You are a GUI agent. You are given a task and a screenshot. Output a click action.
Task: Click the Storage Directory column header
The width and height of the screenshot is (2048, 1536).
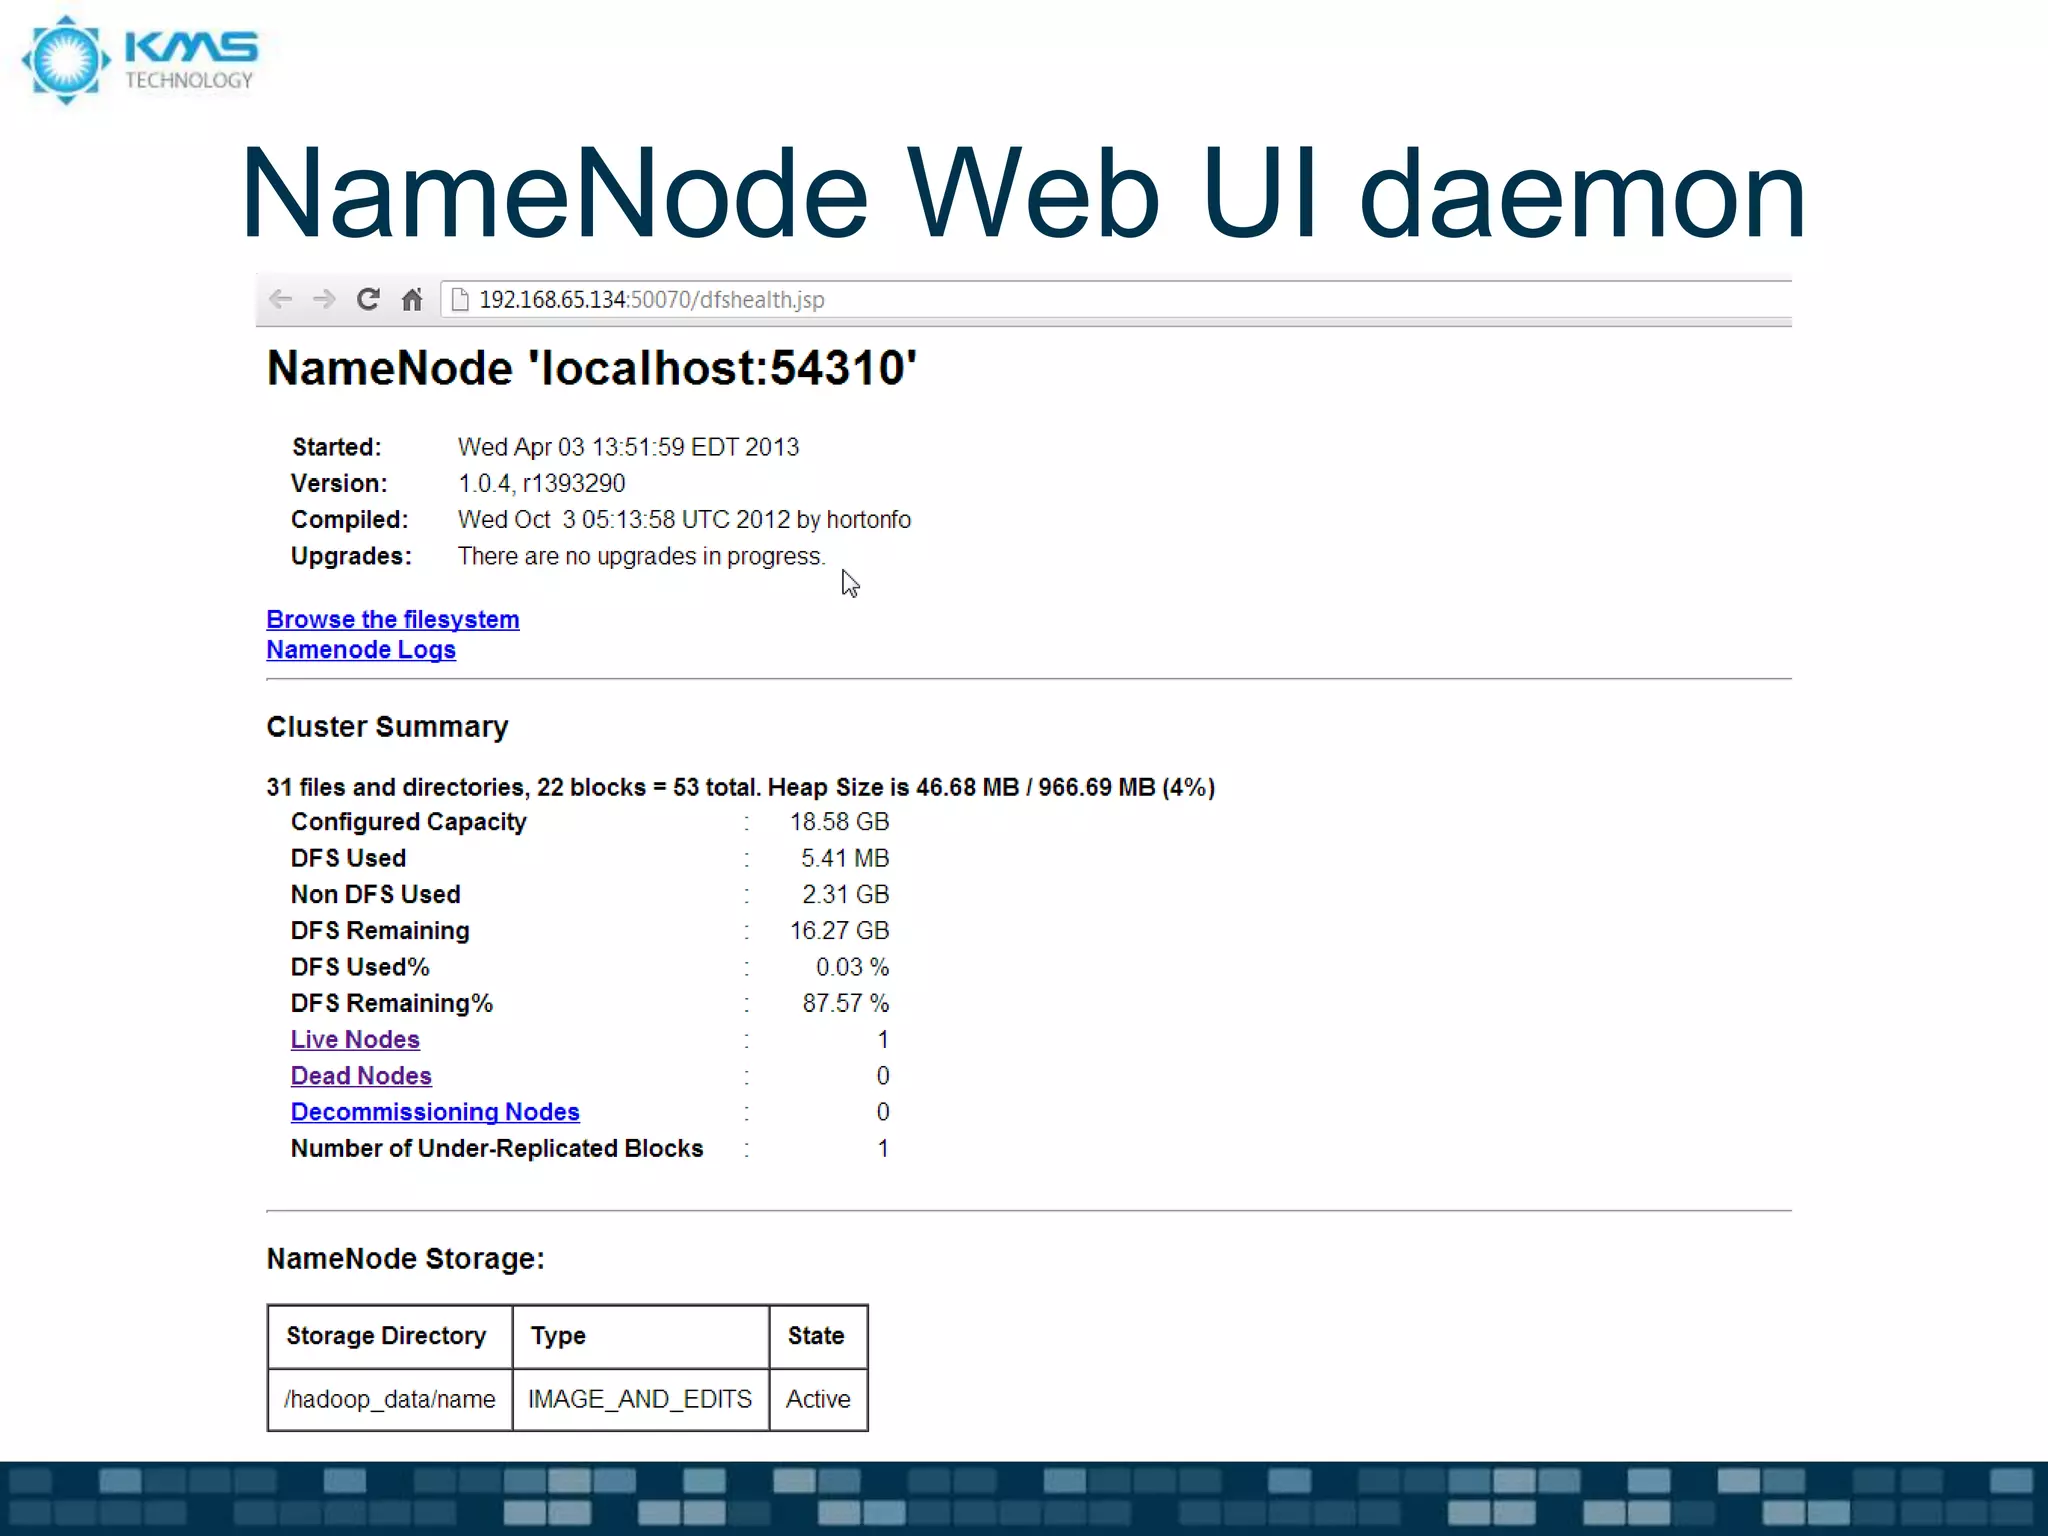(x=386, y=1336)
